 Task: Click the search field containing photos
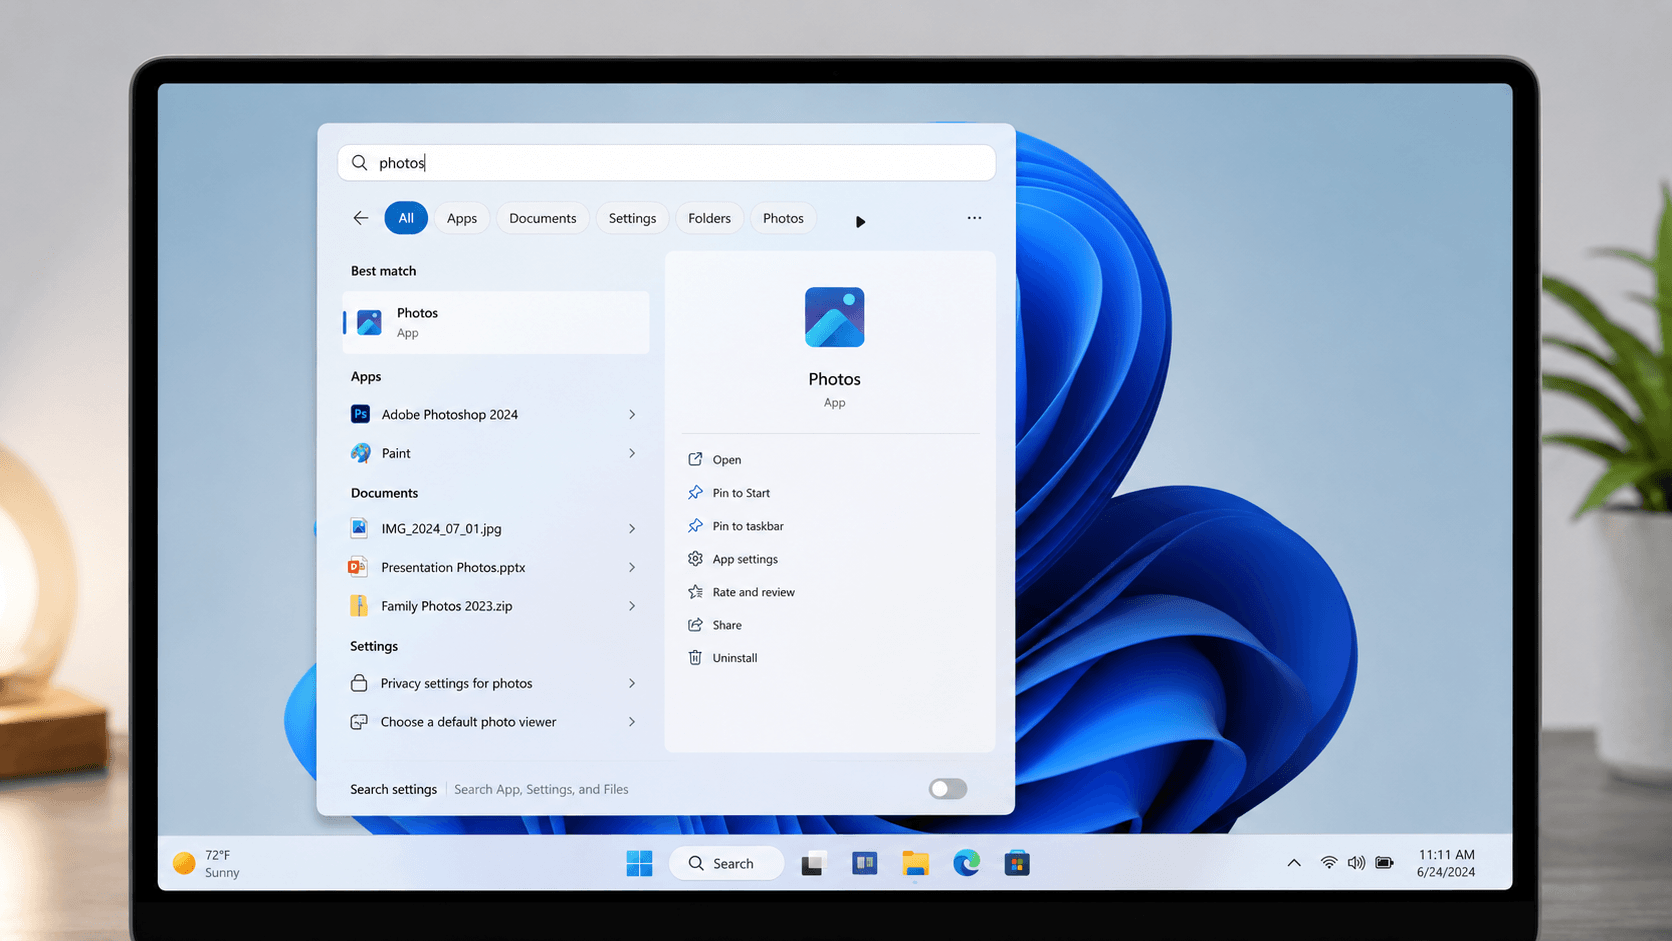667,163
